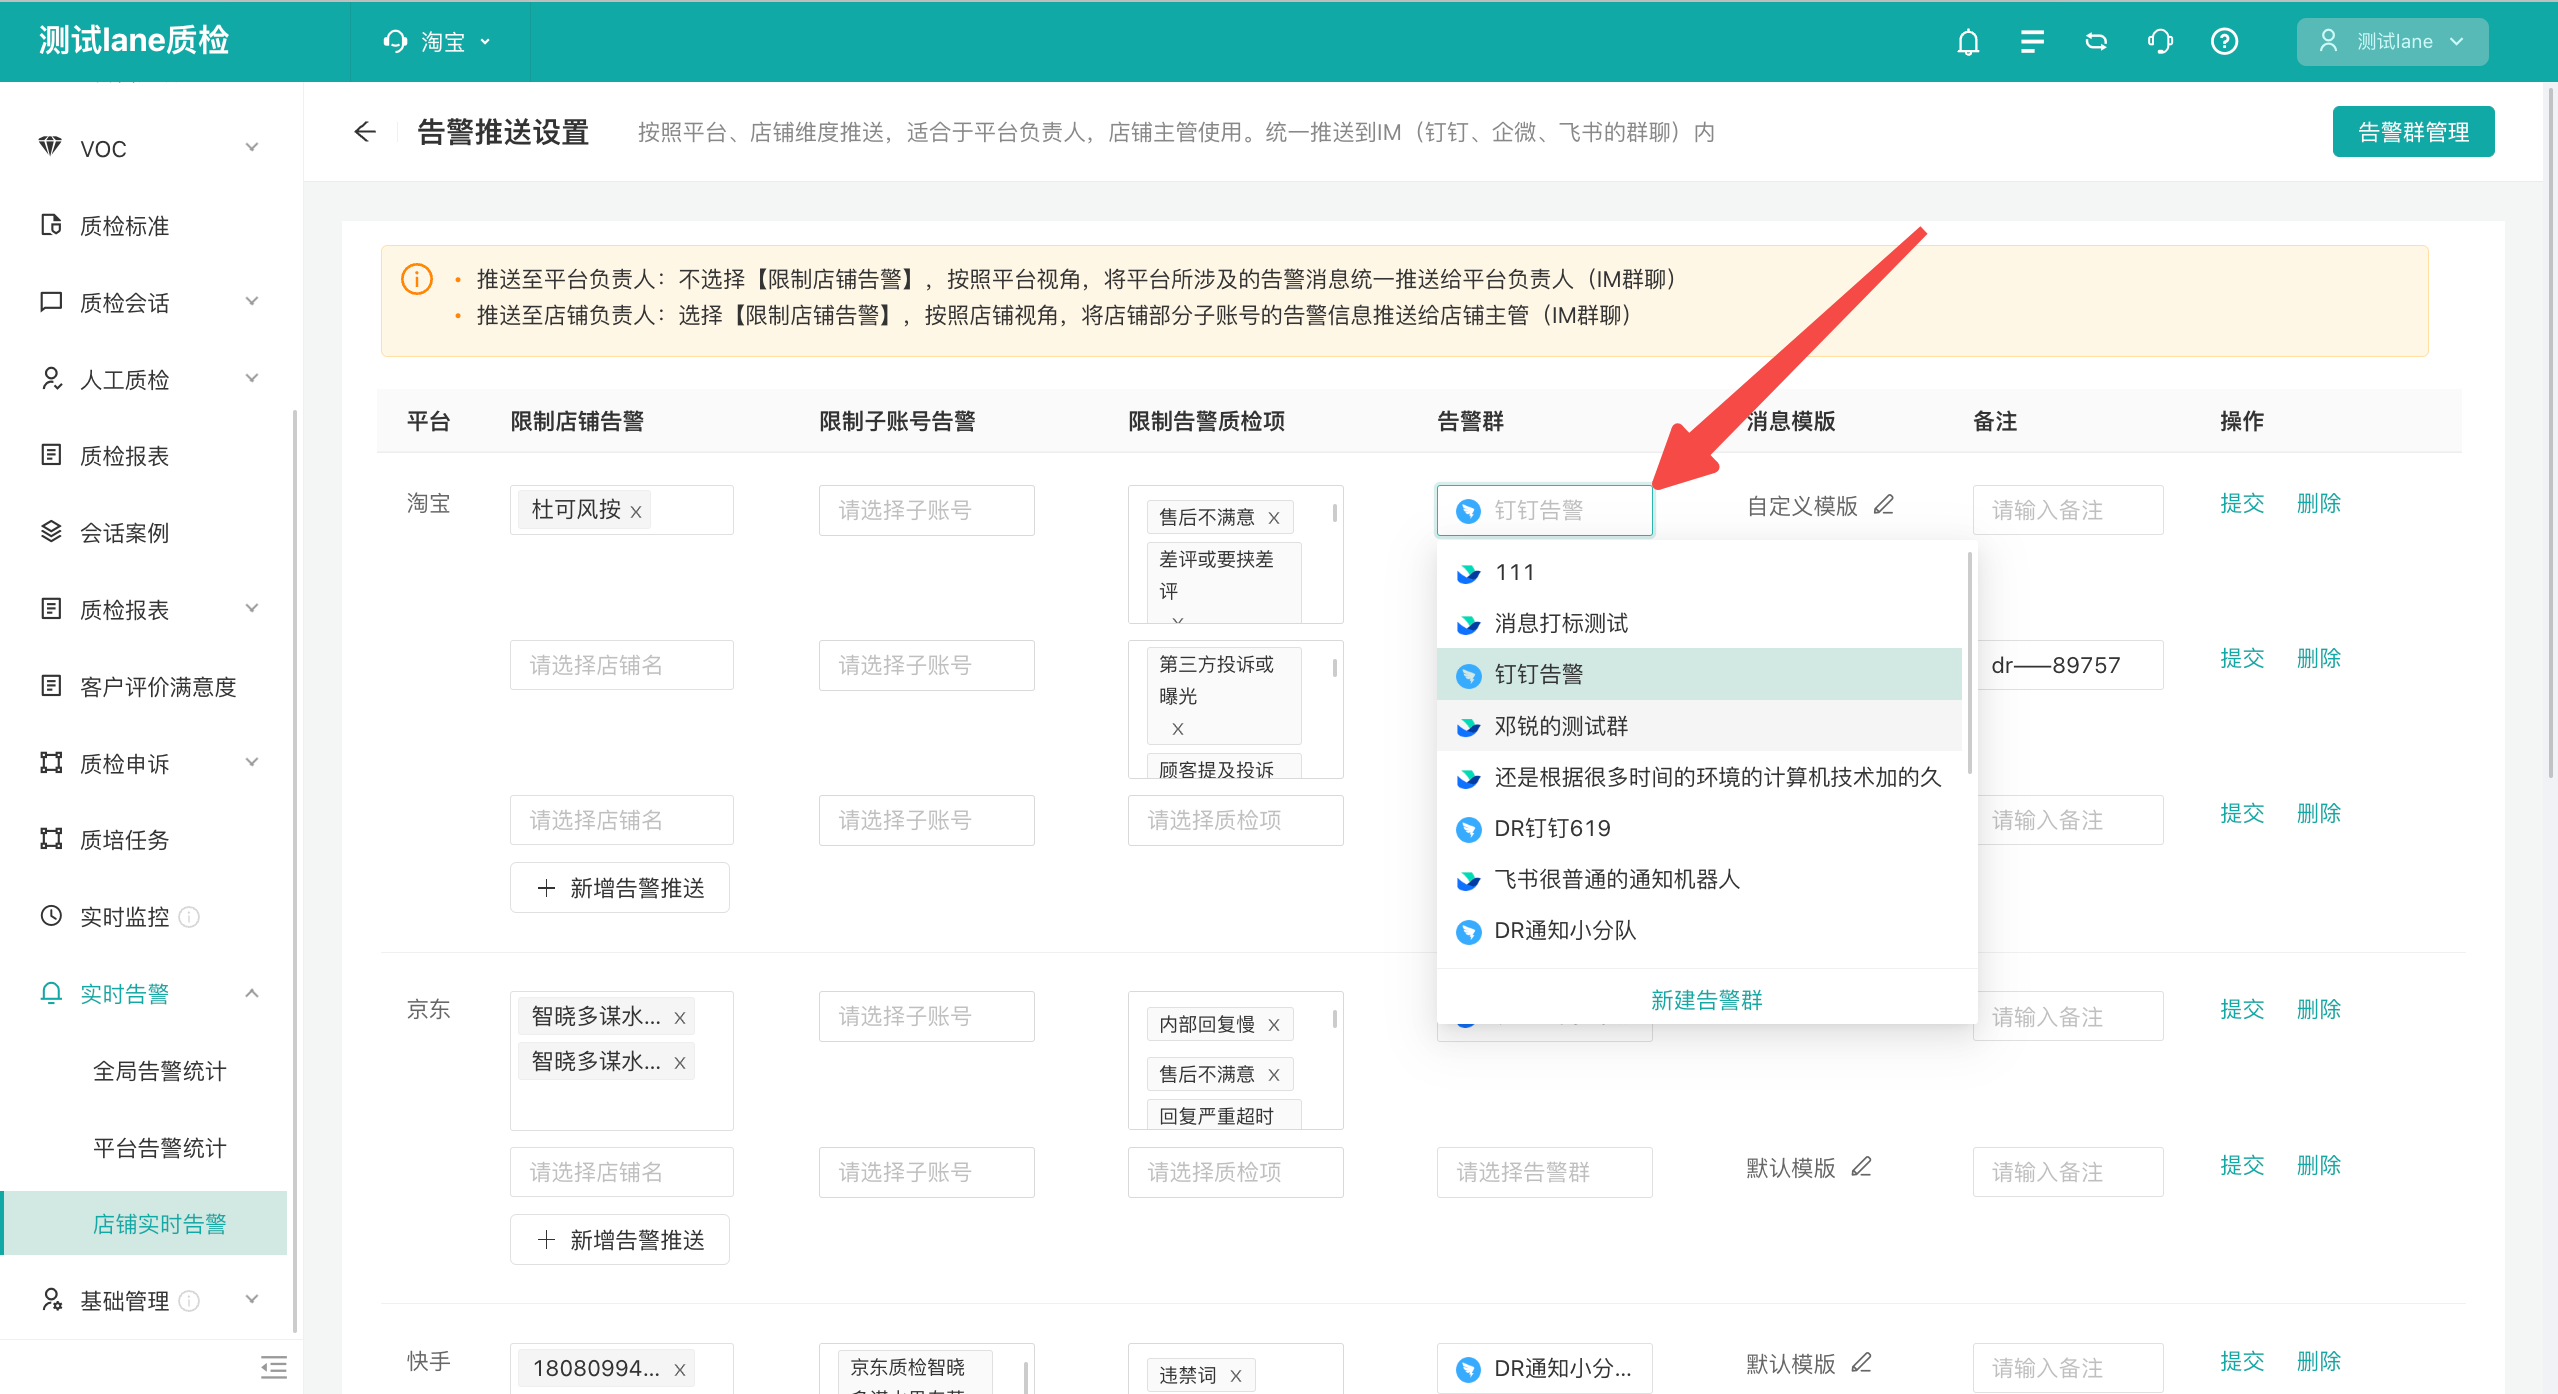2558x1394 pixels.
Task: Click 请选择子账号 field in first 淘宝 row
Action: [x=926, y=511]
